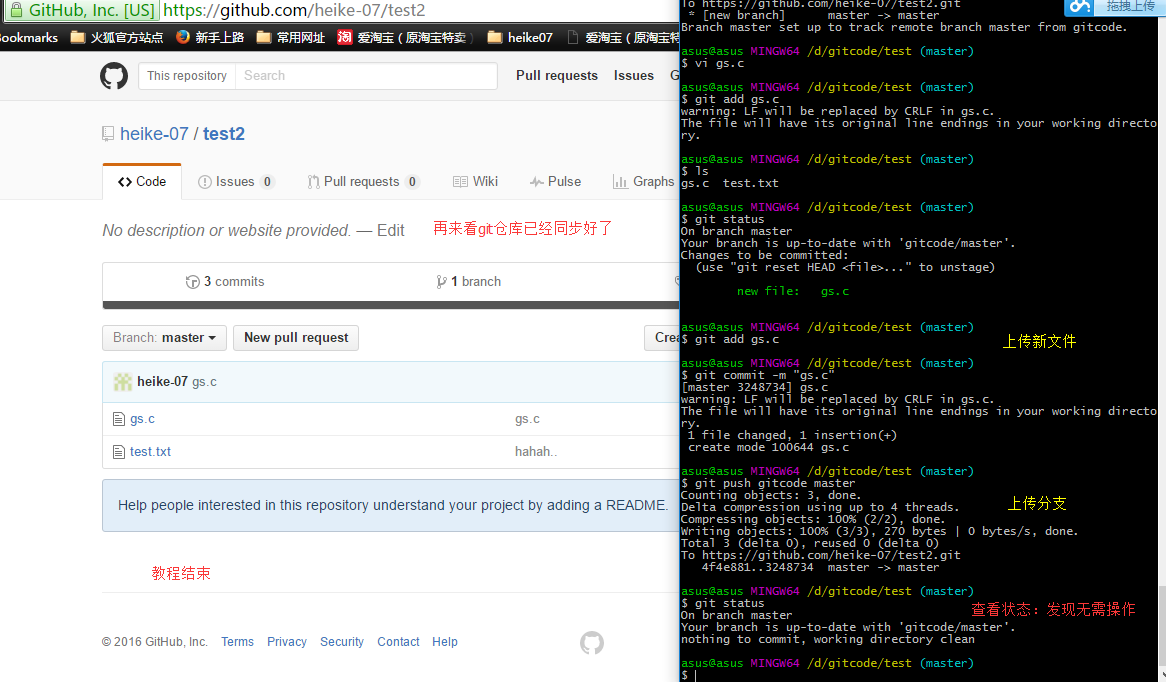Open the heike07 bookmark folder
Screen dimensions: 1166x682
[x=520, y=37]
